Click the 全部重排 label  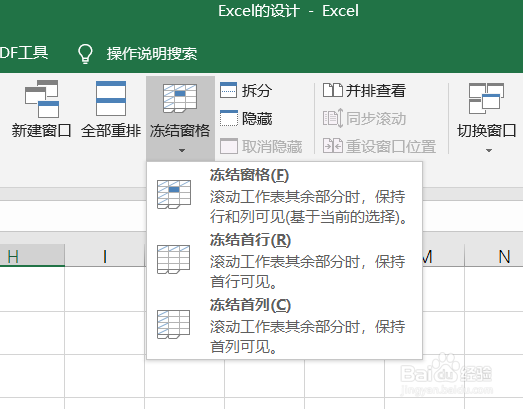[x=111, y=130]
